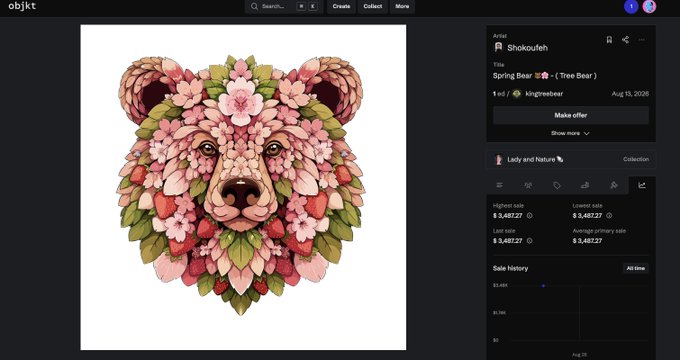
Task: Click the Spring Bear title text
Action: (x=544, y=76)
